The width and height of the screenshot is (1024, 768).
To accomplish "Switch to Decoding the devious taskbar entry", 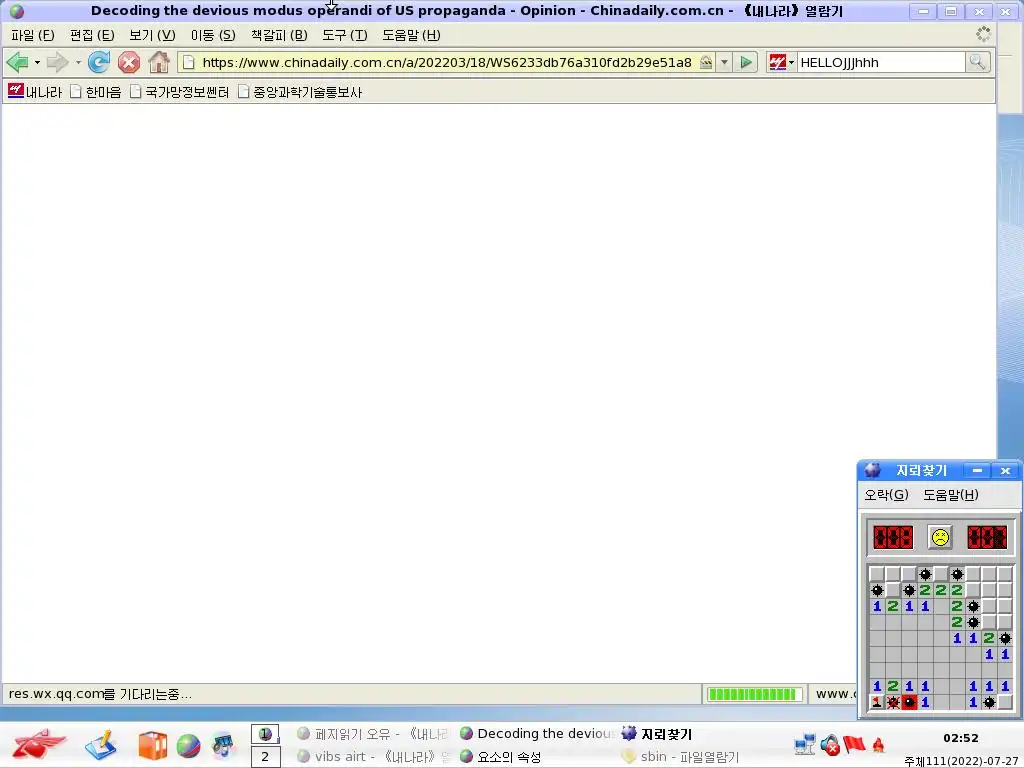I will (x=537, y=734).
